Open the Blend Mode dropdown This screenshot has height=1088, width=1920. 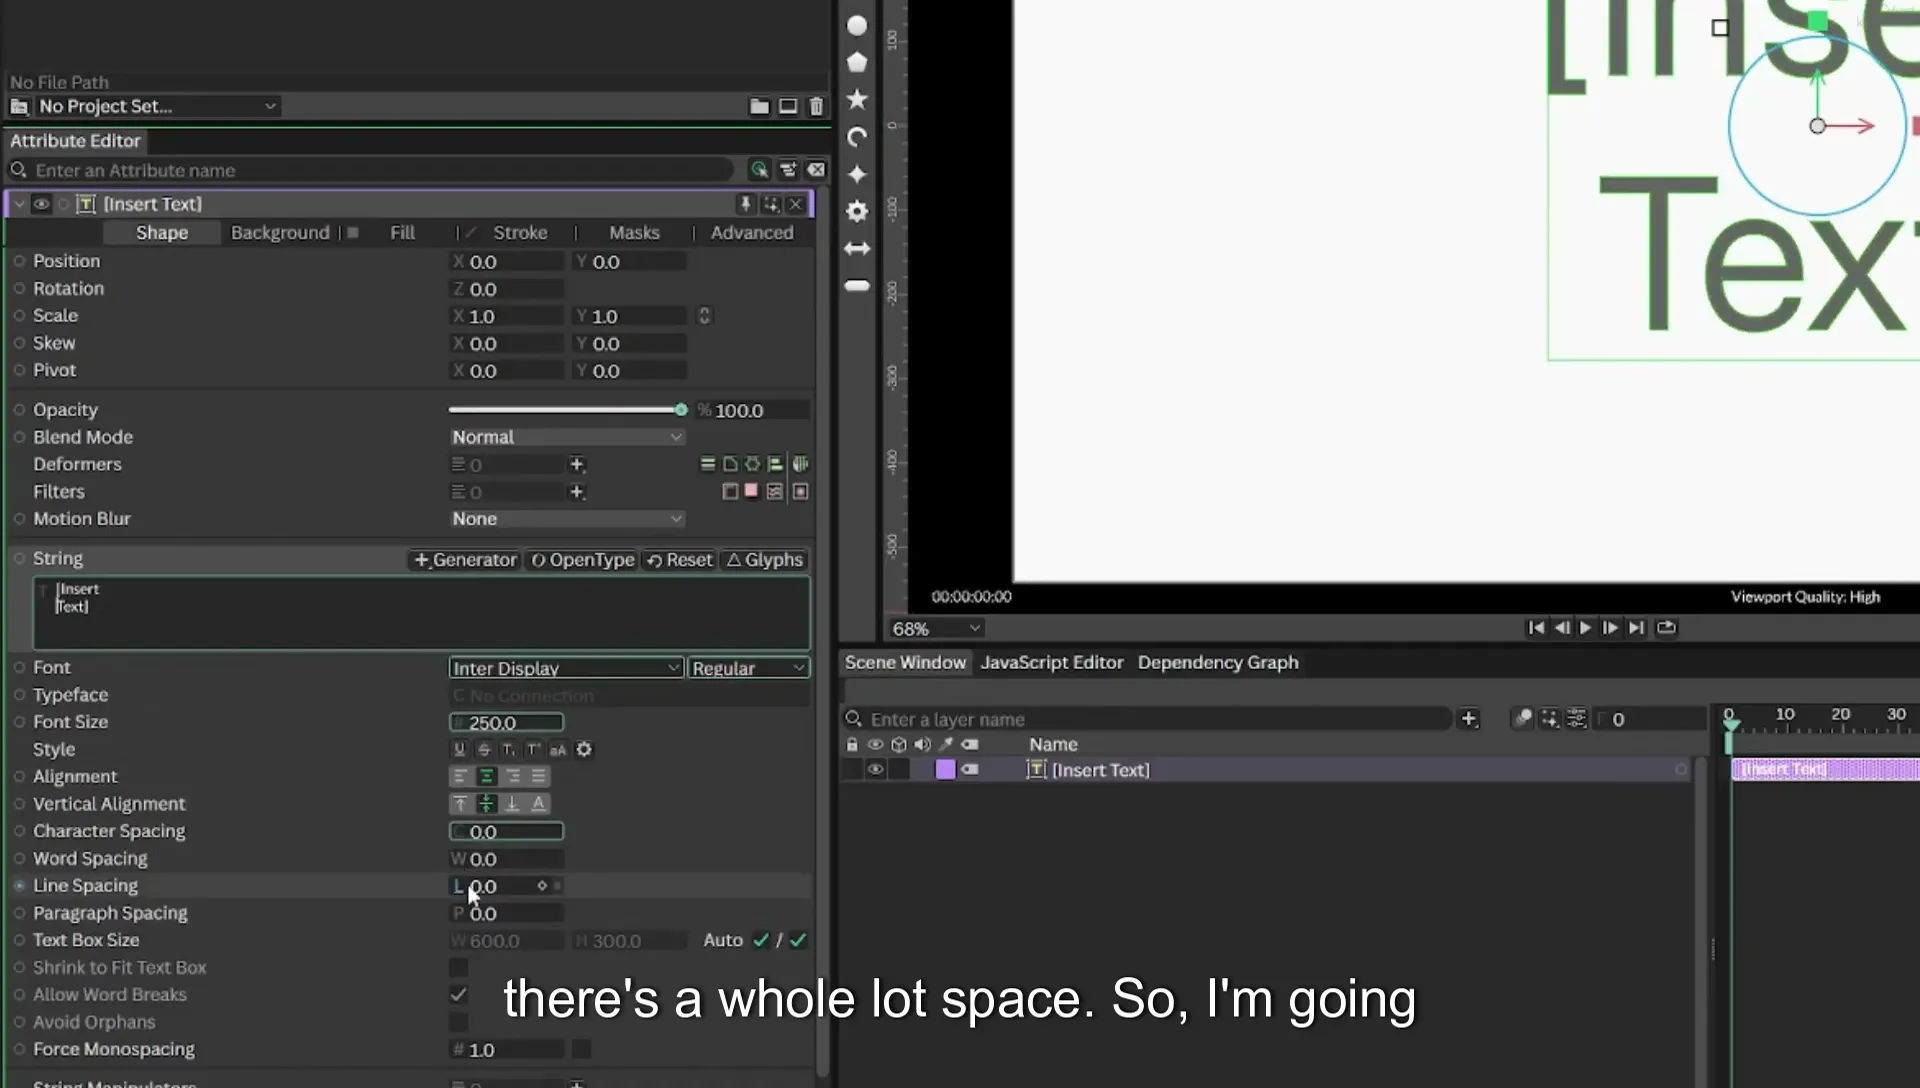[x=566, y=437]
